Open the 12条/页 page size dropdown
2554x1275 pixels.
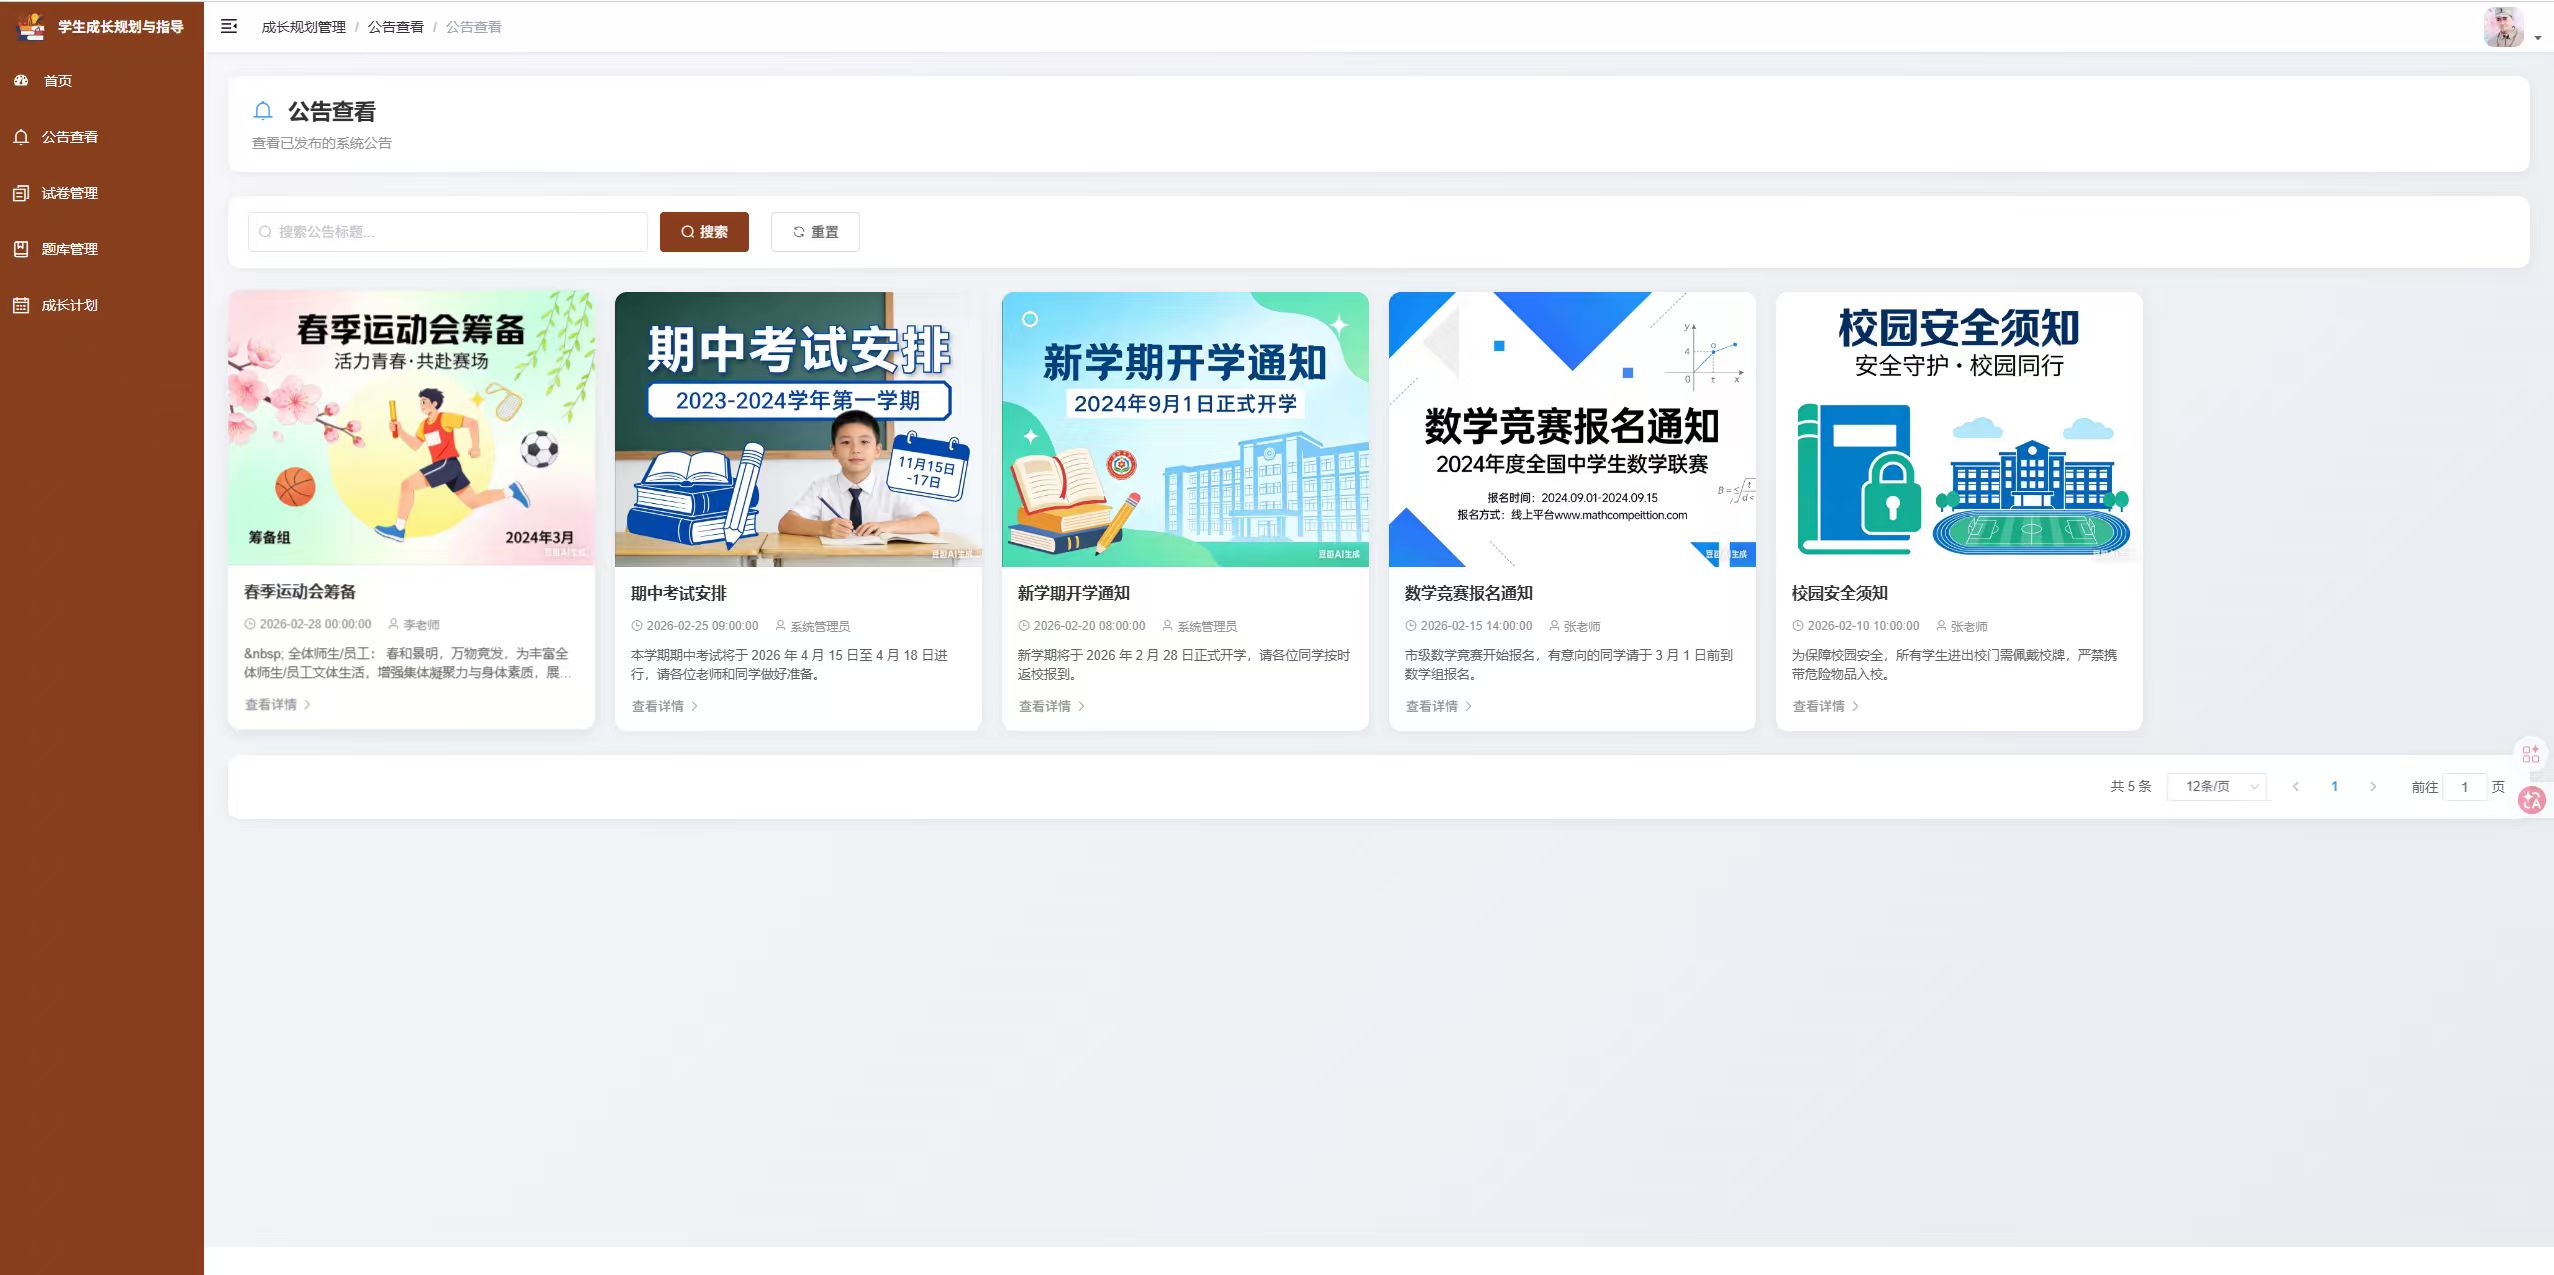2217,787
